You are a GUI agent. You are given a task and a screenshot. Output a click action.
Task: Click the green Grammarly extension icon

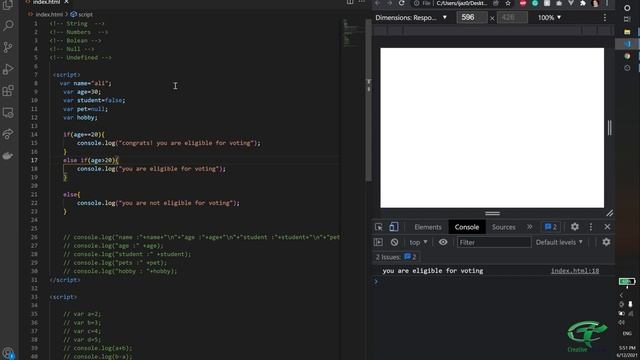pyautogui.click(x=535, y=3)
